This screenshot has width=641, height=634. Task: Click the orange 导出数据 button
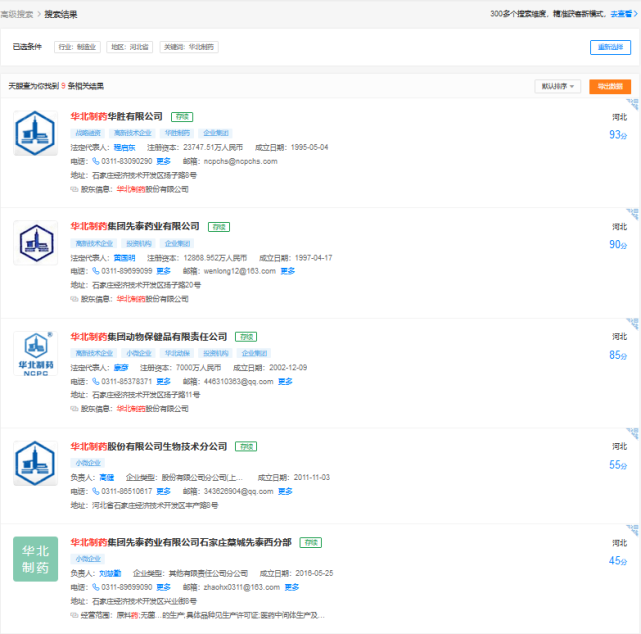610,86
